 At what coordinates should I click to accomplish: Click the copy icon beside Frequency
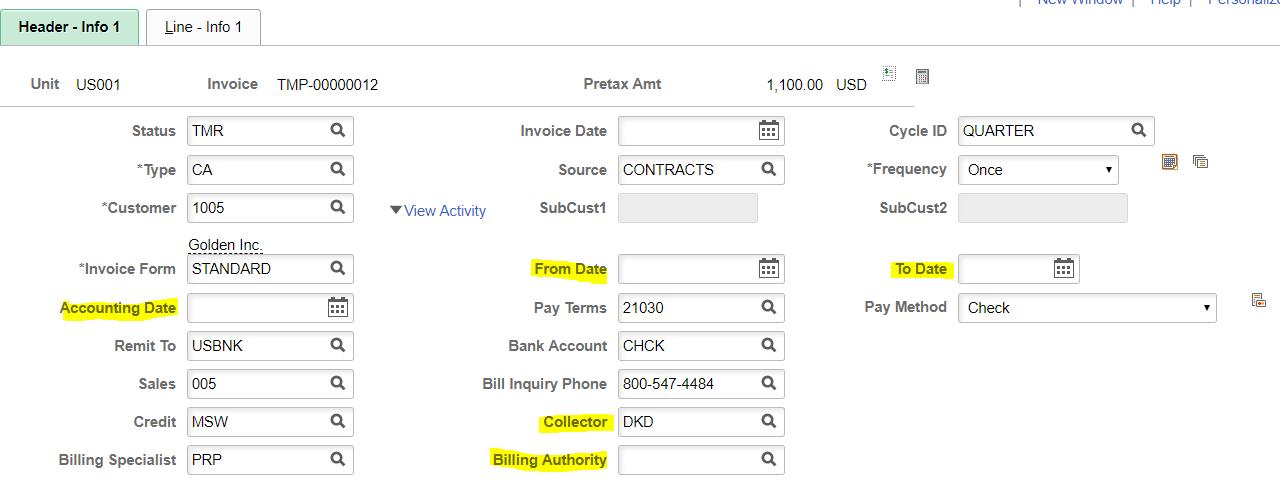1201,162
